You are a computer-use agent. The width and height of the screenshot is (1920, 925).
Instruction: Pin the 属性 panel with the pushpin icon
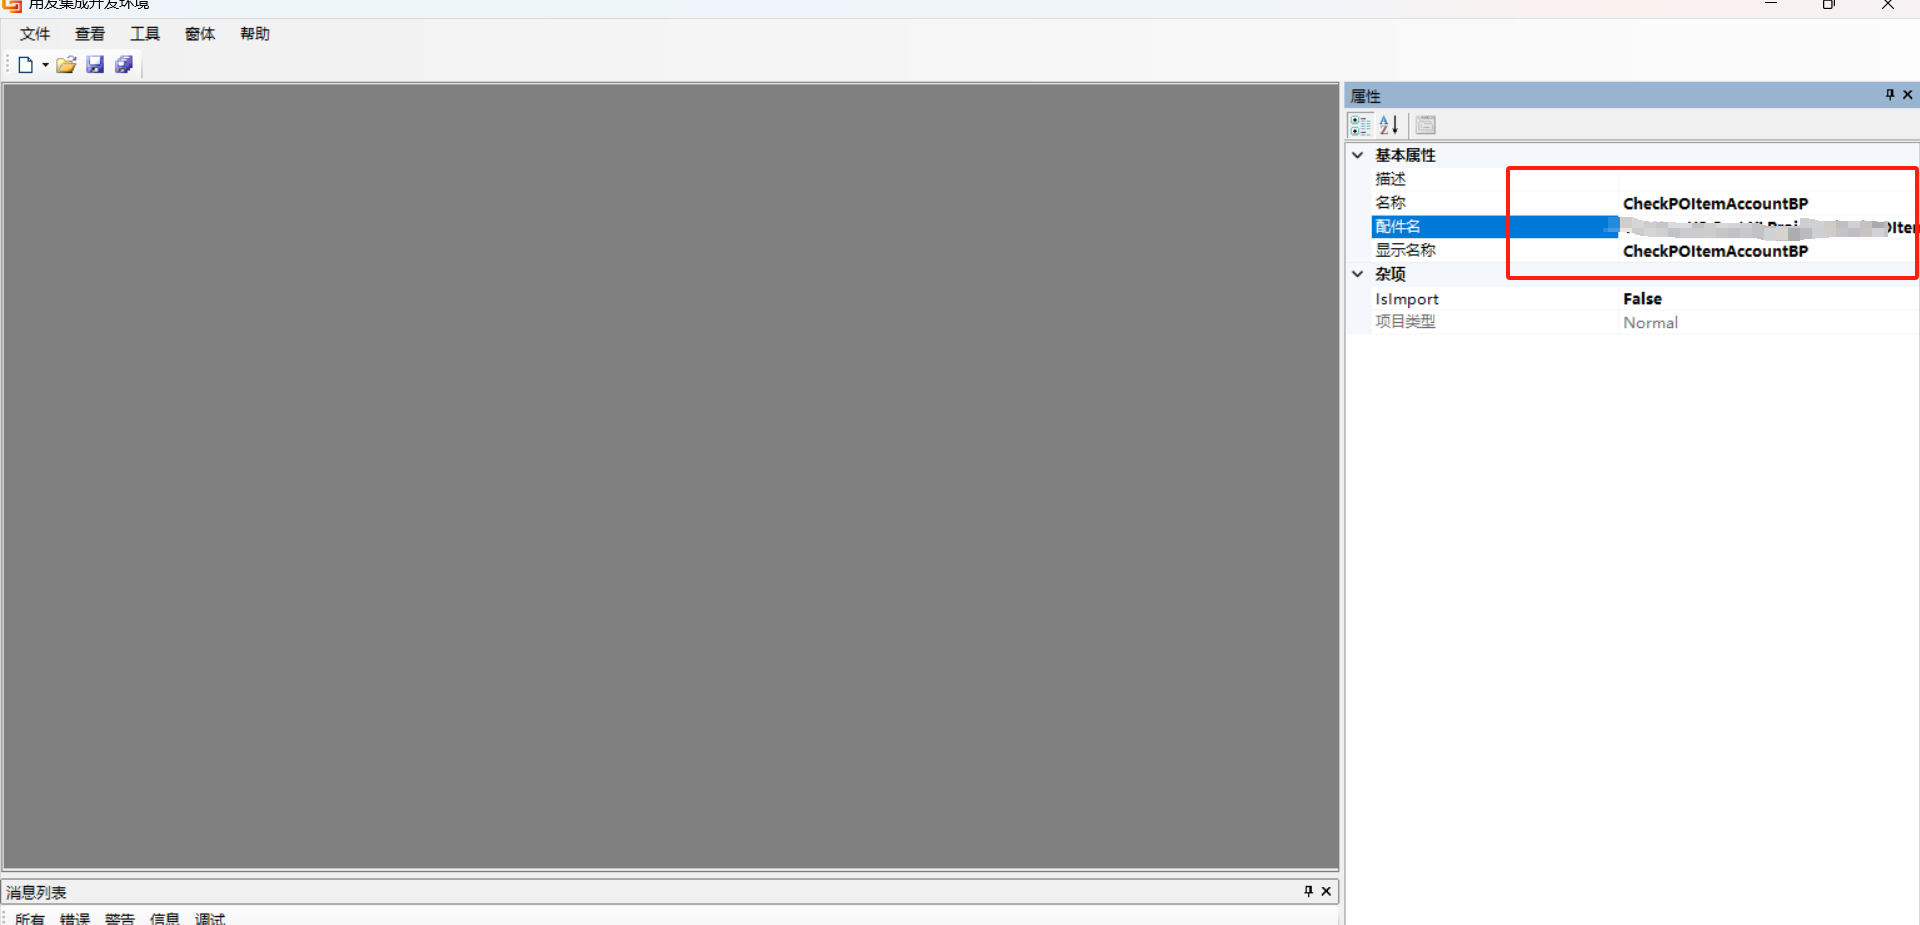click(1890, 95)
